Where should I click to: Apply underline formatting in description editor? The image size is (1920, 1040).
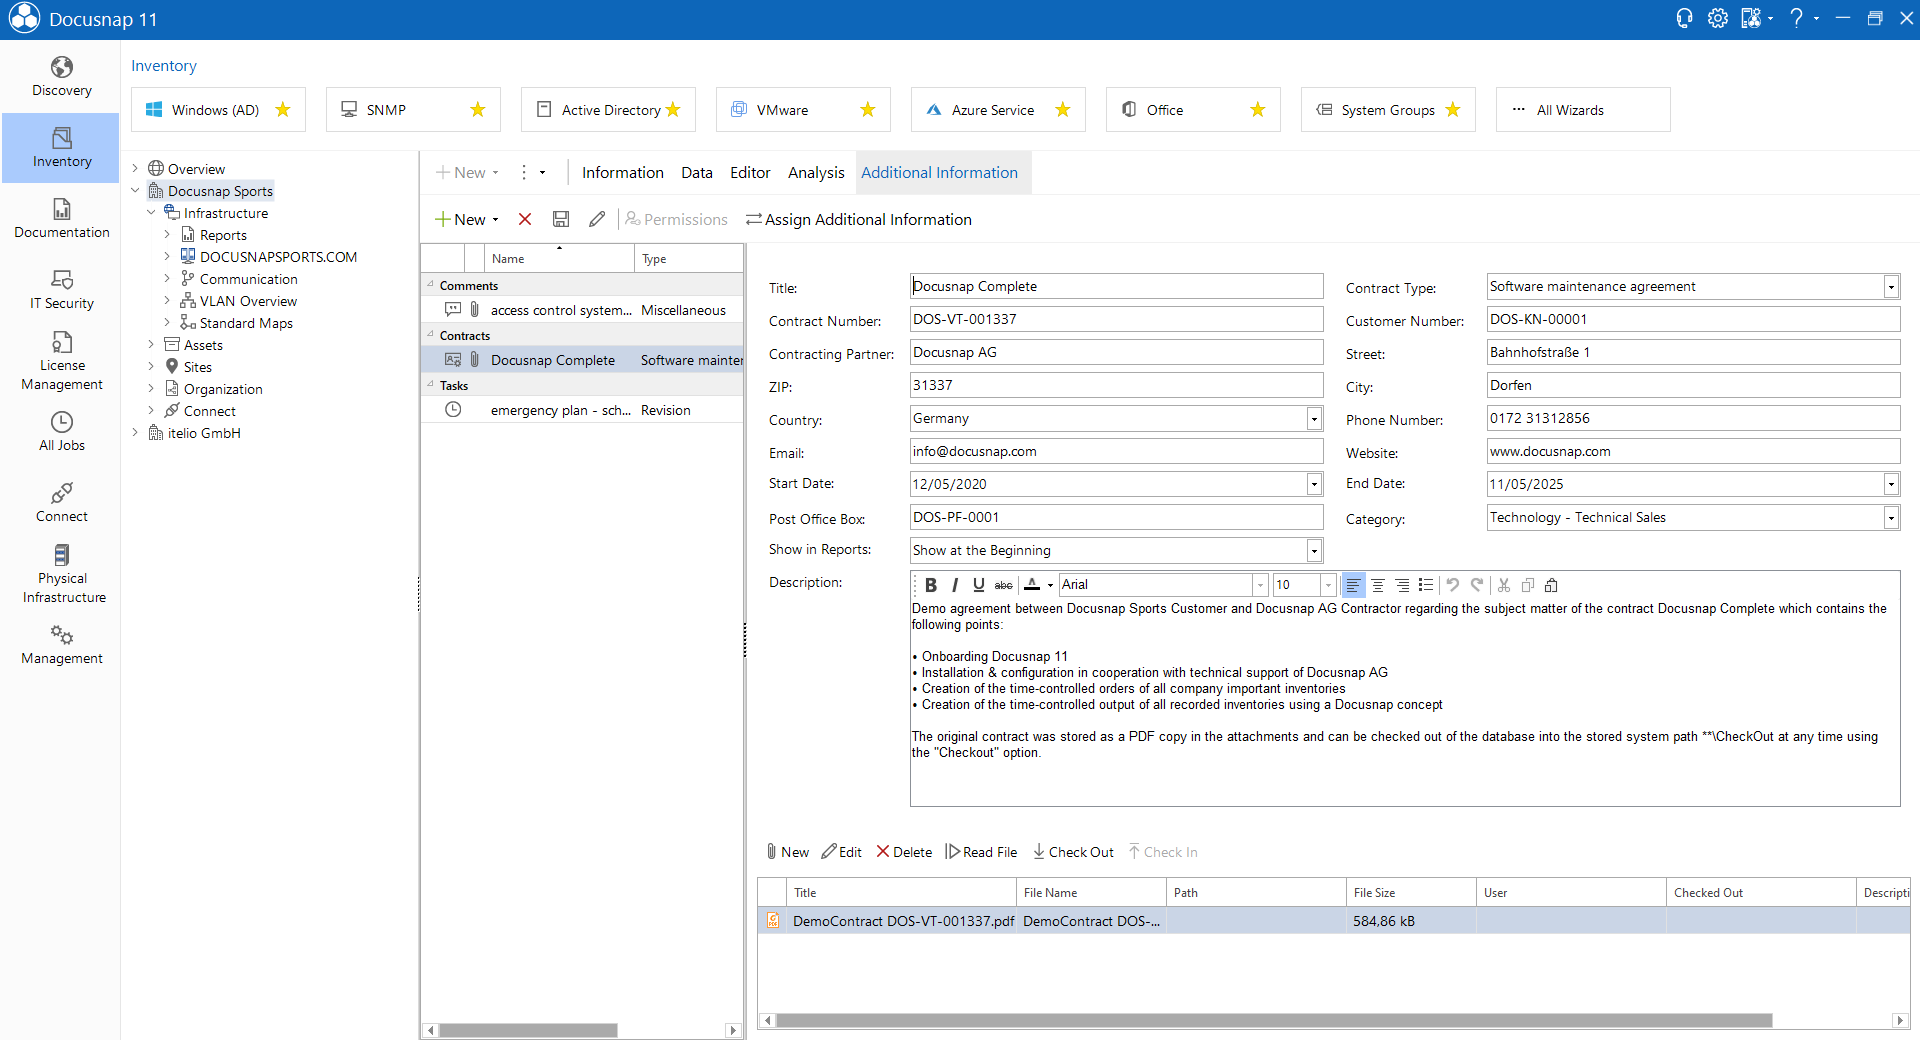point(979,585)
